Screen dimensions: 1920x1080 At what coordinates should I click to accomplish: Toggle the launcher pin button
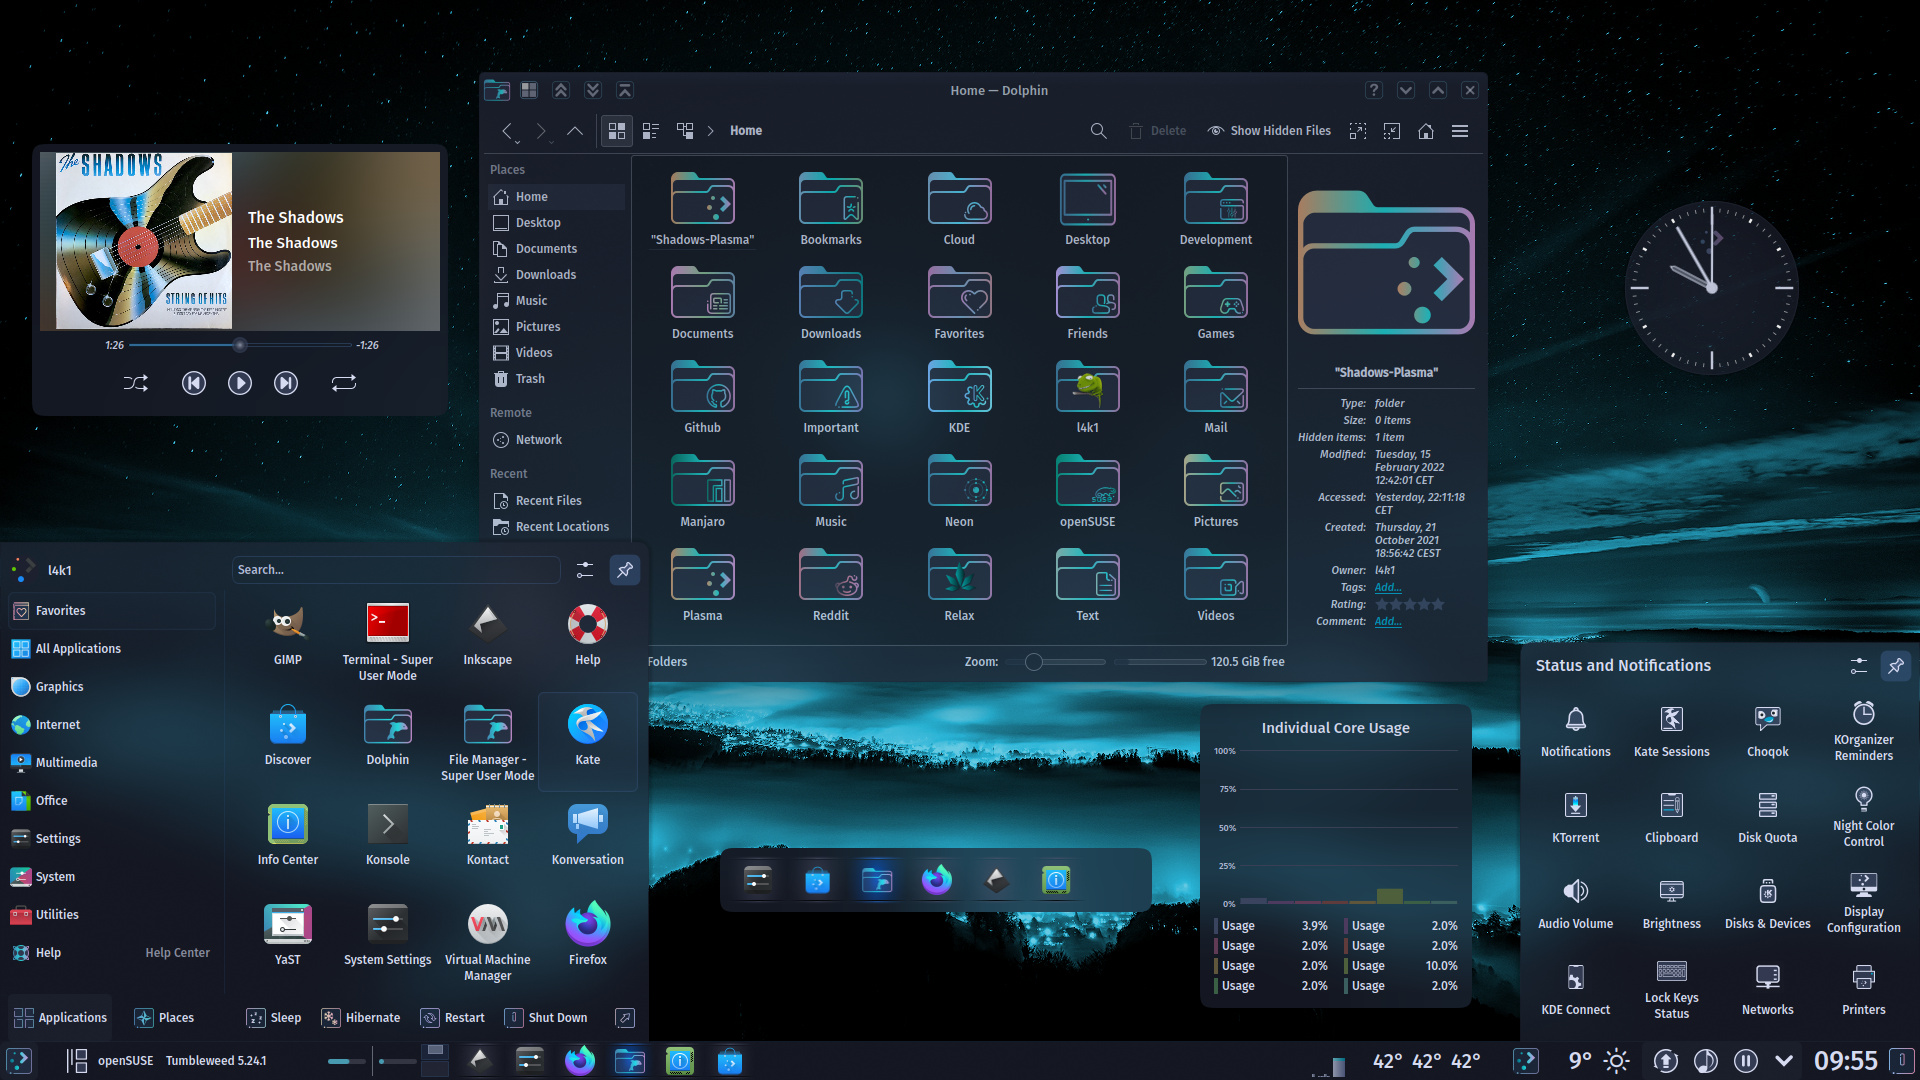pyautogui.click(x=625, y=570)
